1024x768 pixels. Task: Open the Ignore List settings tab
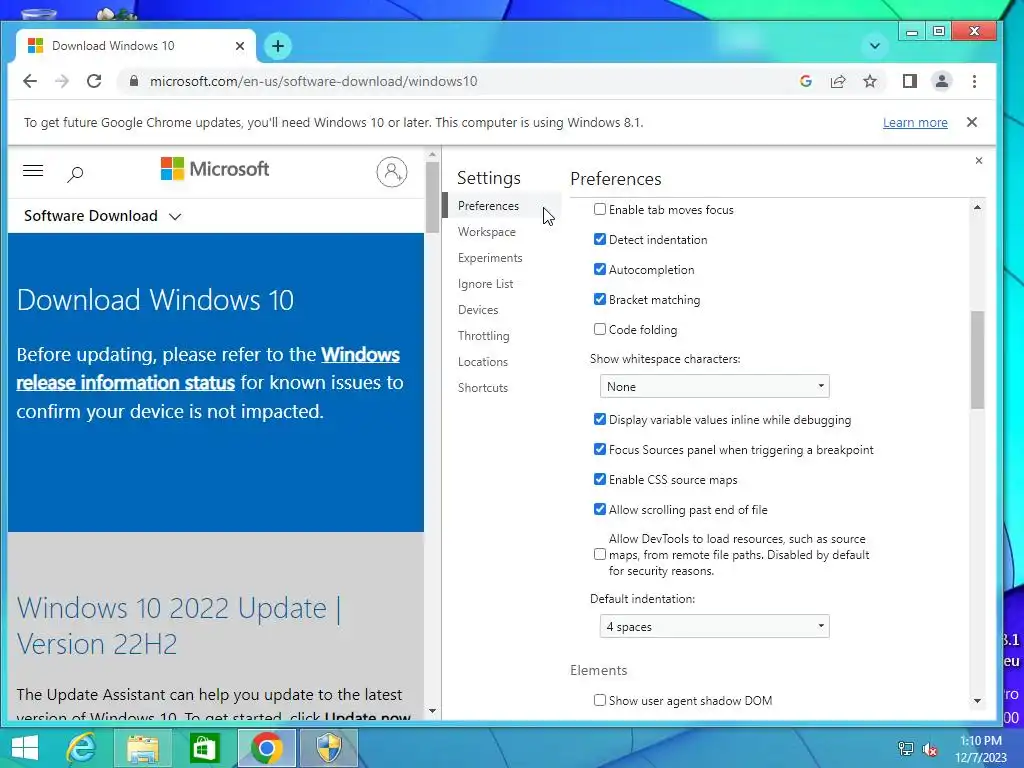point(485,284)
